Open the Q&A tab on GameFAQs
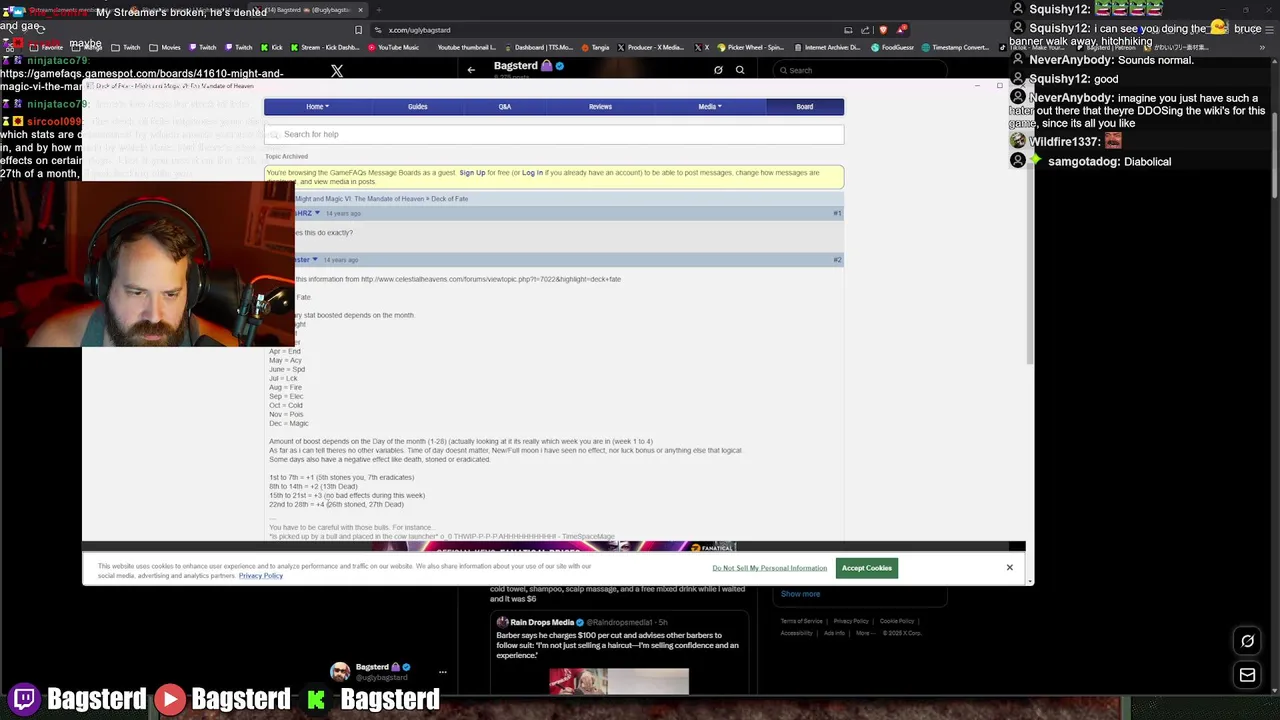 point(505,106)
